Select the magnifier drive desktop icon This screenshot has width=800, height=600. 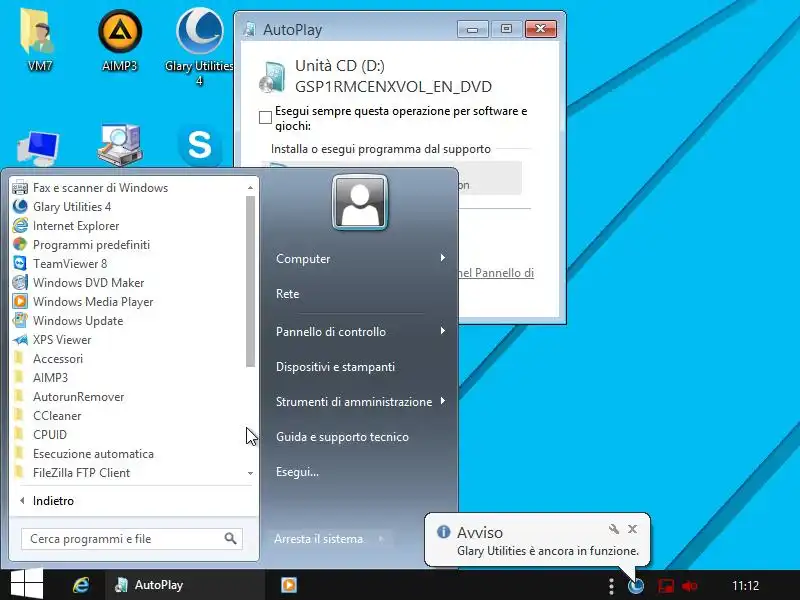tap(119, 145)
